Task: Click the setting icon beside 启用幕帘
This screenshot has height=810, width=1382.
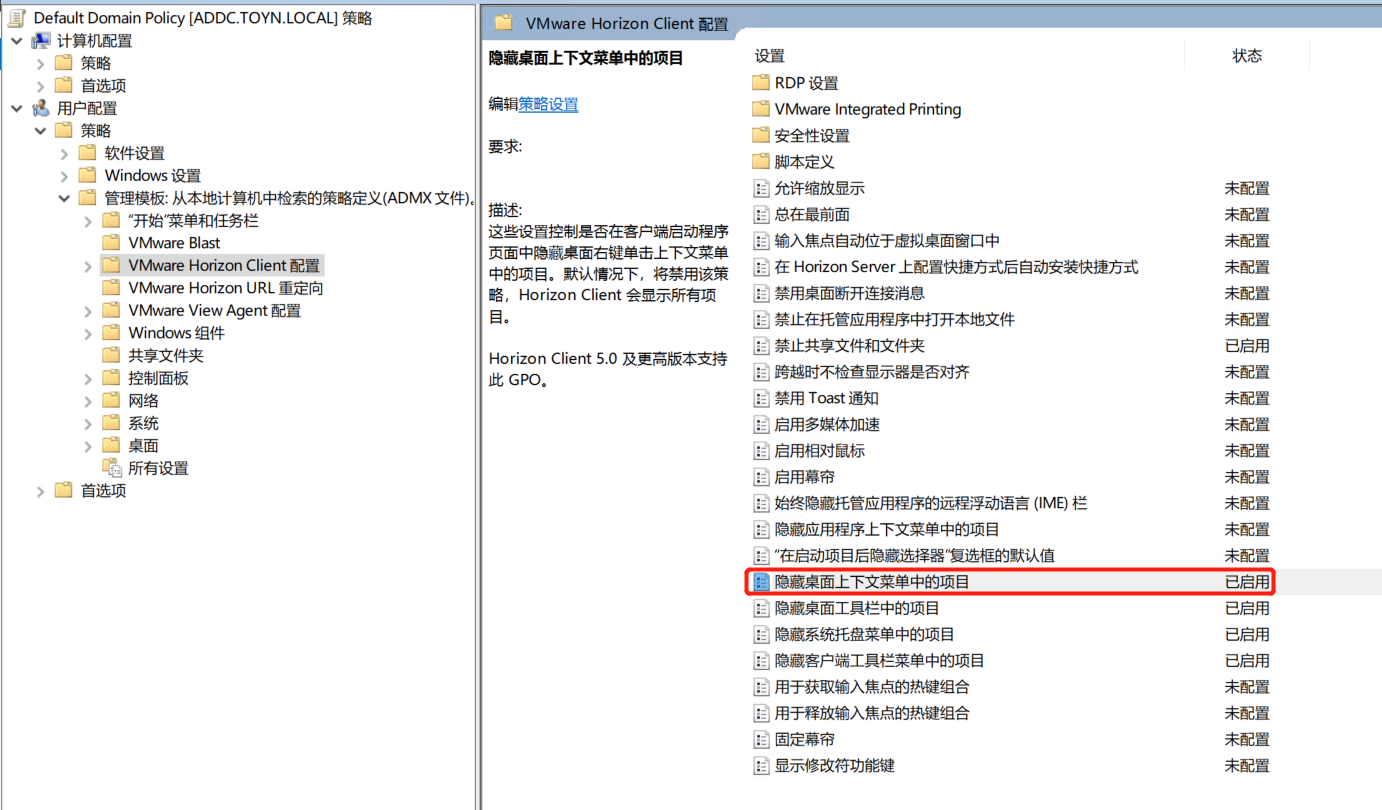Action: tap(760, 477)
